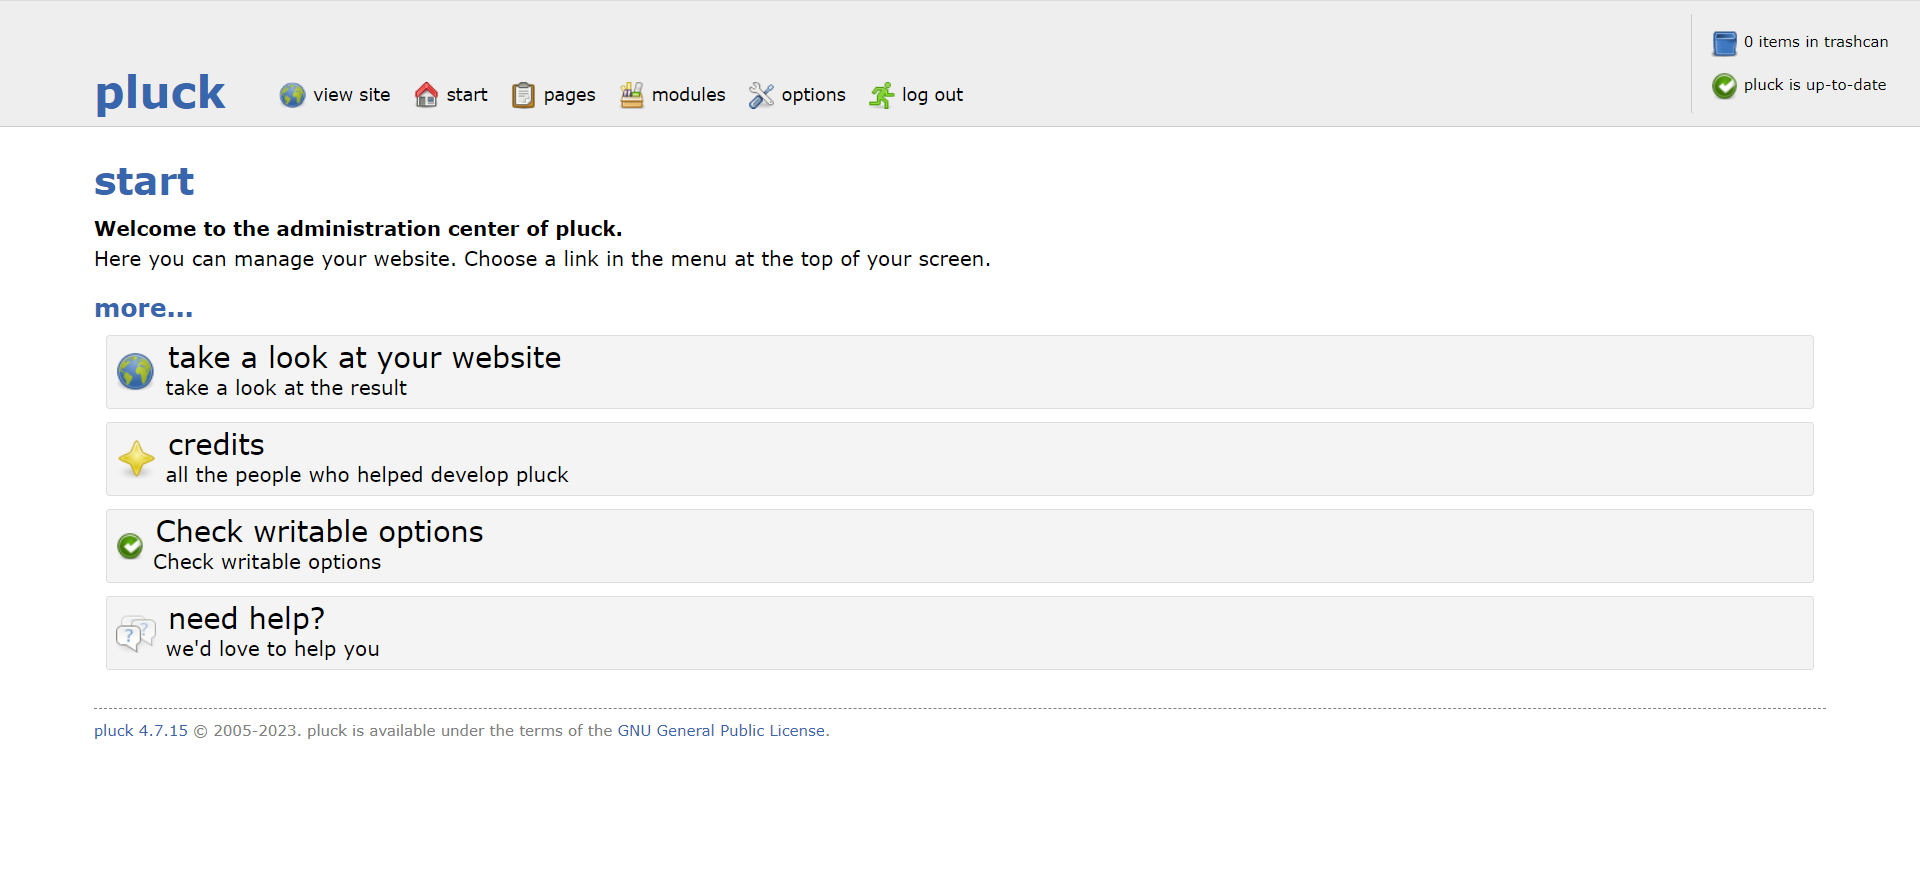The height and width of the screenshot is (892, 1920).
Task: Click the pluck logo heading
Action: pos(160,93)
